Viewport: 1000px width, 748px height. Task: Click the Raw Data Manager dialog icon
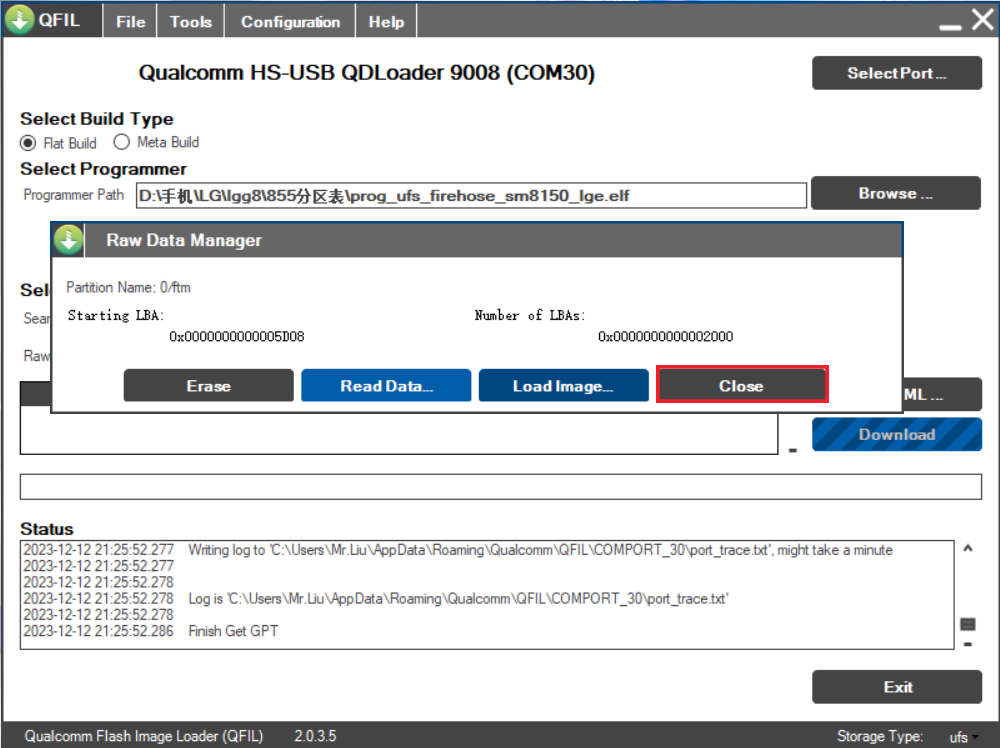pyautogui.click(x=68, y=240)
